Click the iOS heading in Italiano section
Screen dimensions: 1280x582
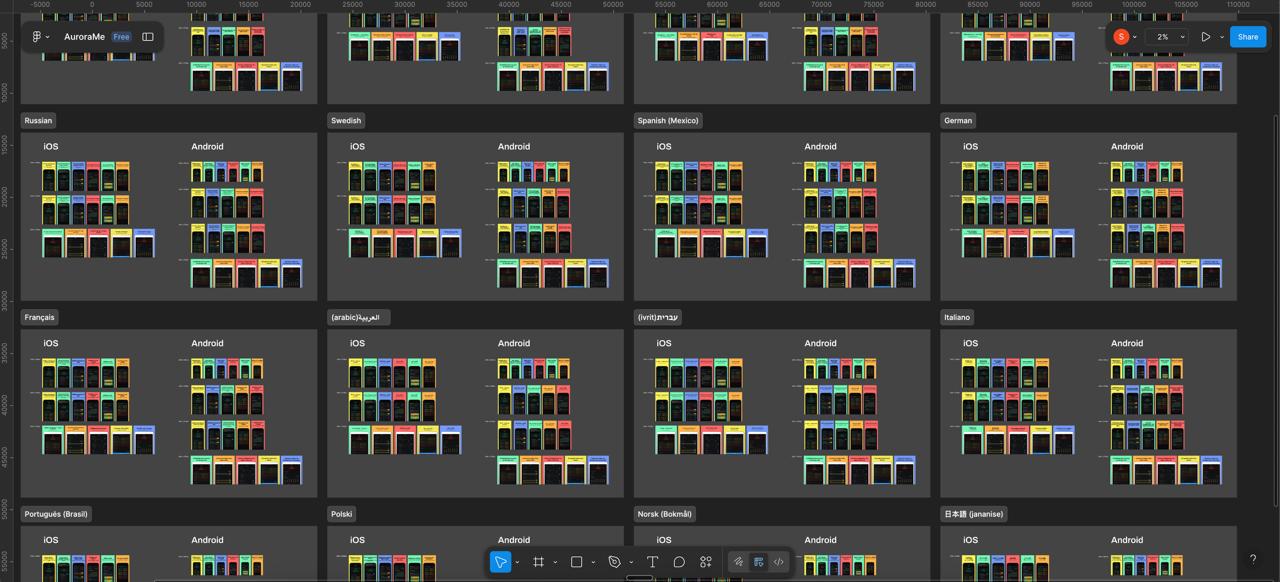pos(970,343)
